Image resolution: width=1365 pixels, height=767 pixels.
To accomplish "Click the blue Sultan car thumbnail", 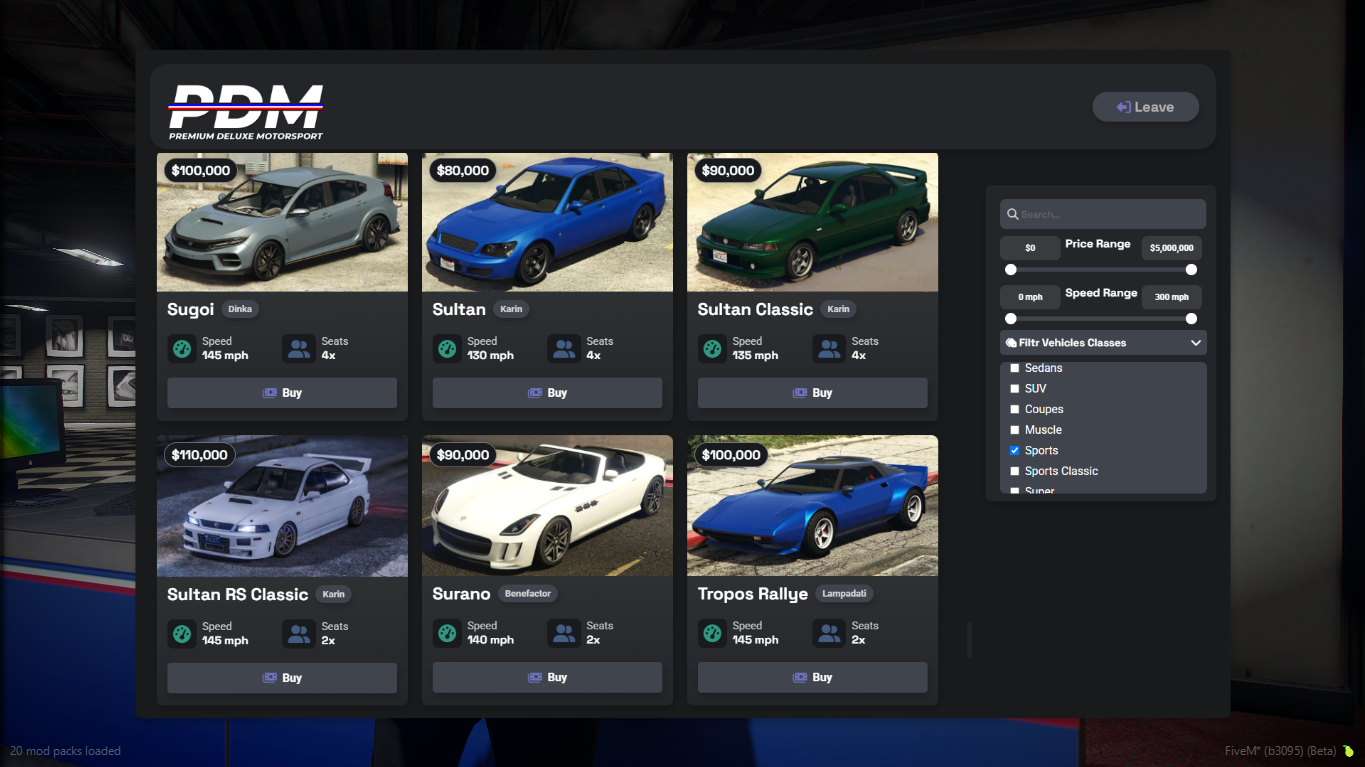I will (547, 222).
